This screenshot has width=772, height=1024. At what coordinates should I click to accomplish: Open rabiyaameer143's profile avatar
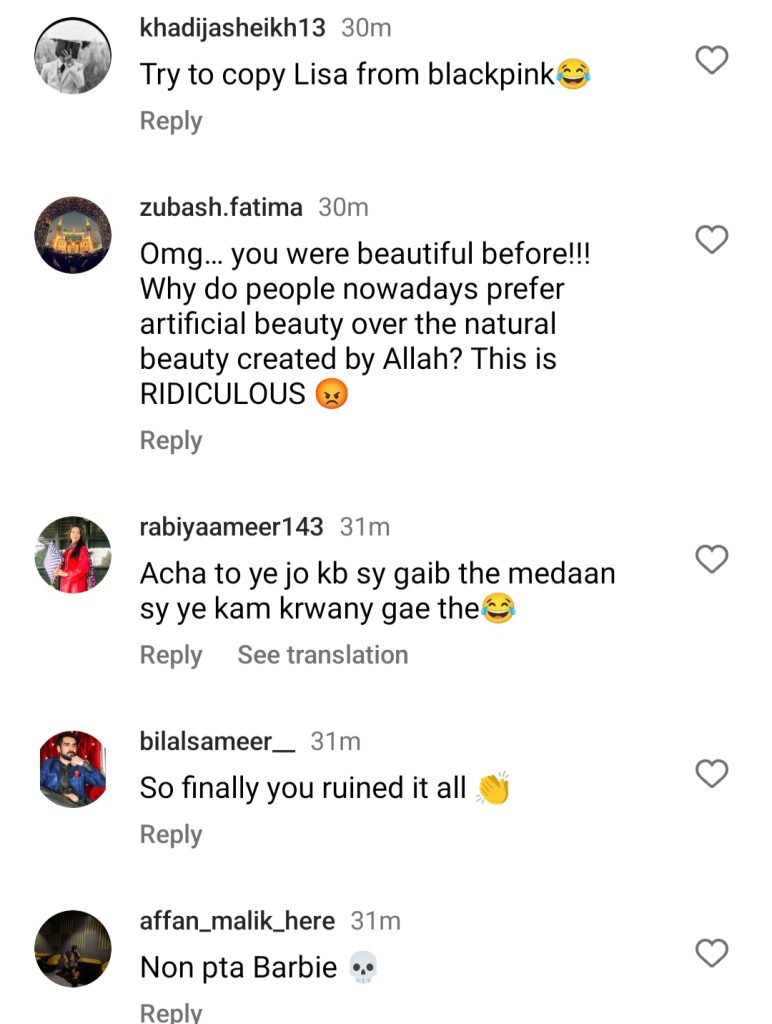click(x=72, y=554)
